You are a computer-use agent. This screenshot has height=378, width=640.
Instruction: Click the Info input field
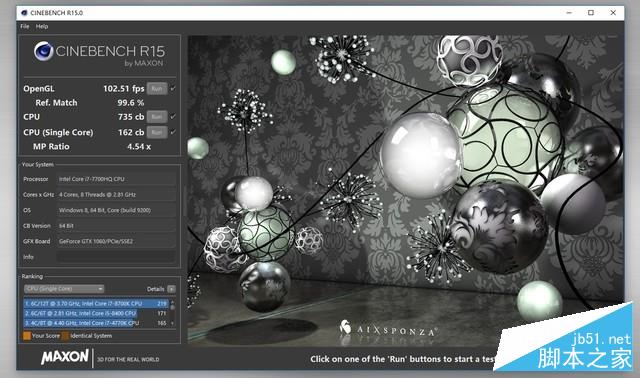point(116,257)
